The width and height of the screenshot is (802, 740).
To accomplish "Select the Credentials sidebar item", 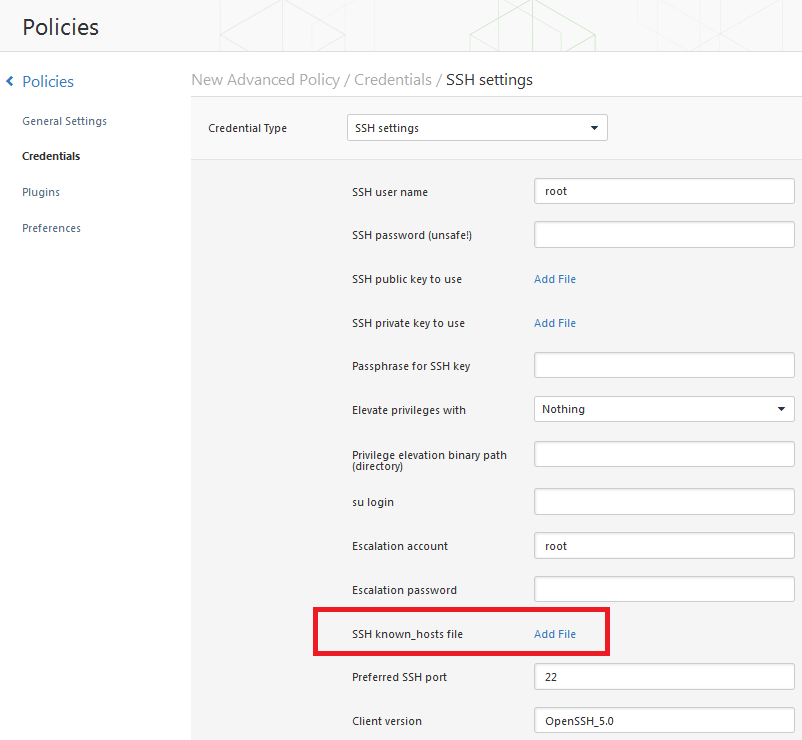I will tap(51, 156).
